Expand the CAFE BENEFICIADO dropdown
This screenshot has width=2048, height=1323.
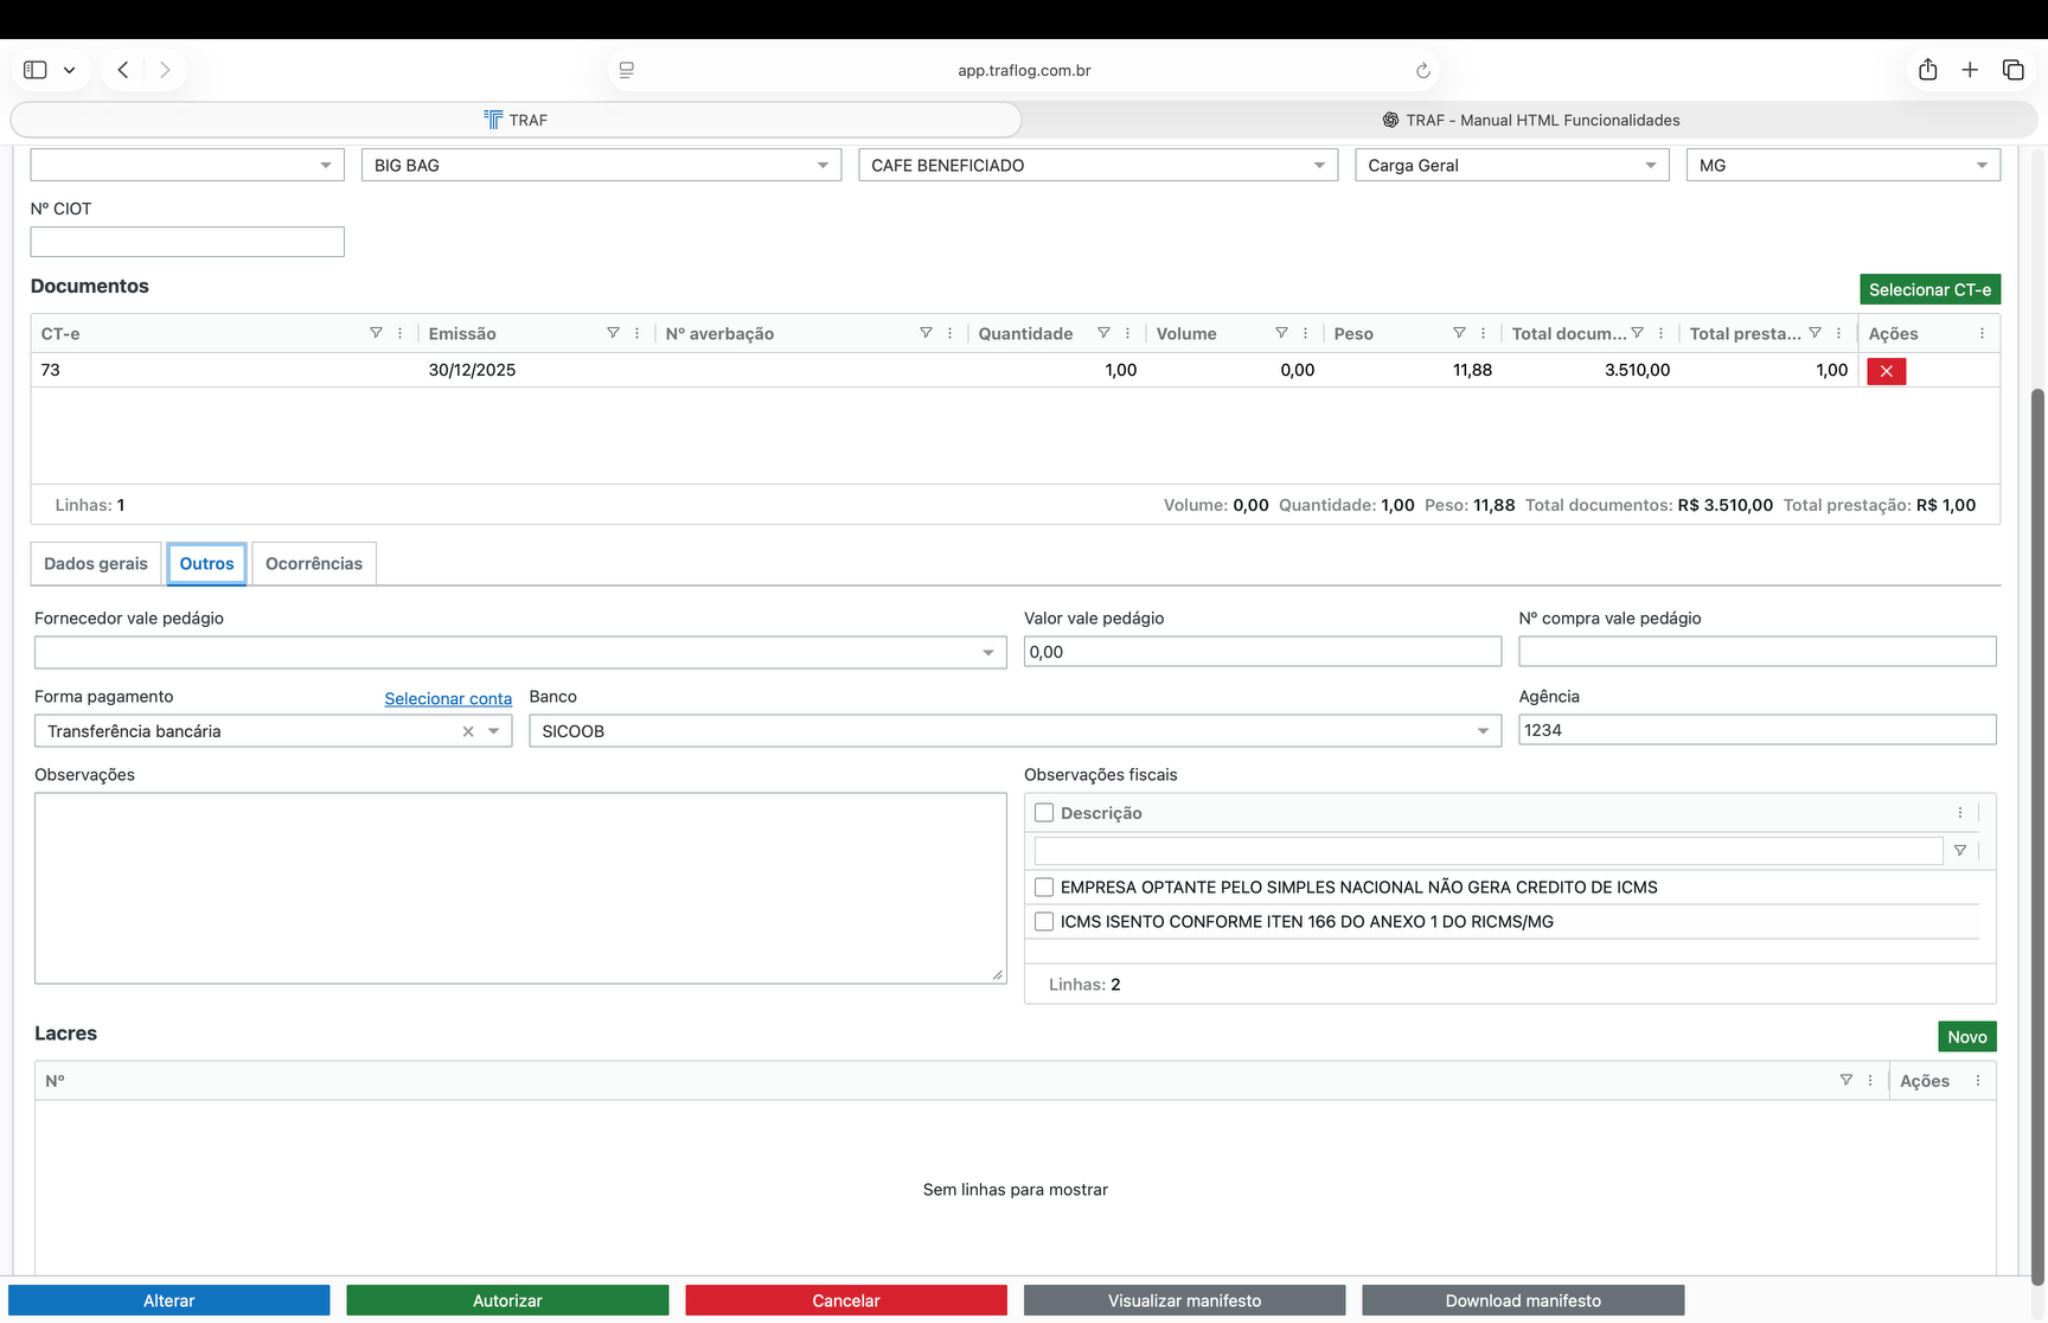coord(1319,165)
